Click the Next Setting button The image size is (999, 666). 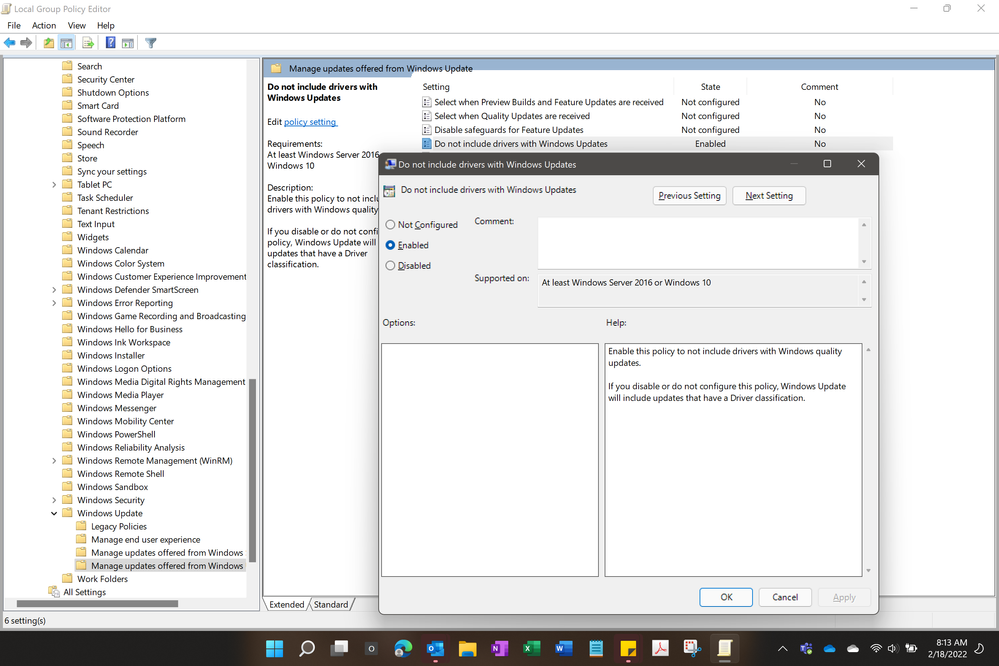[x=769, y=196]
